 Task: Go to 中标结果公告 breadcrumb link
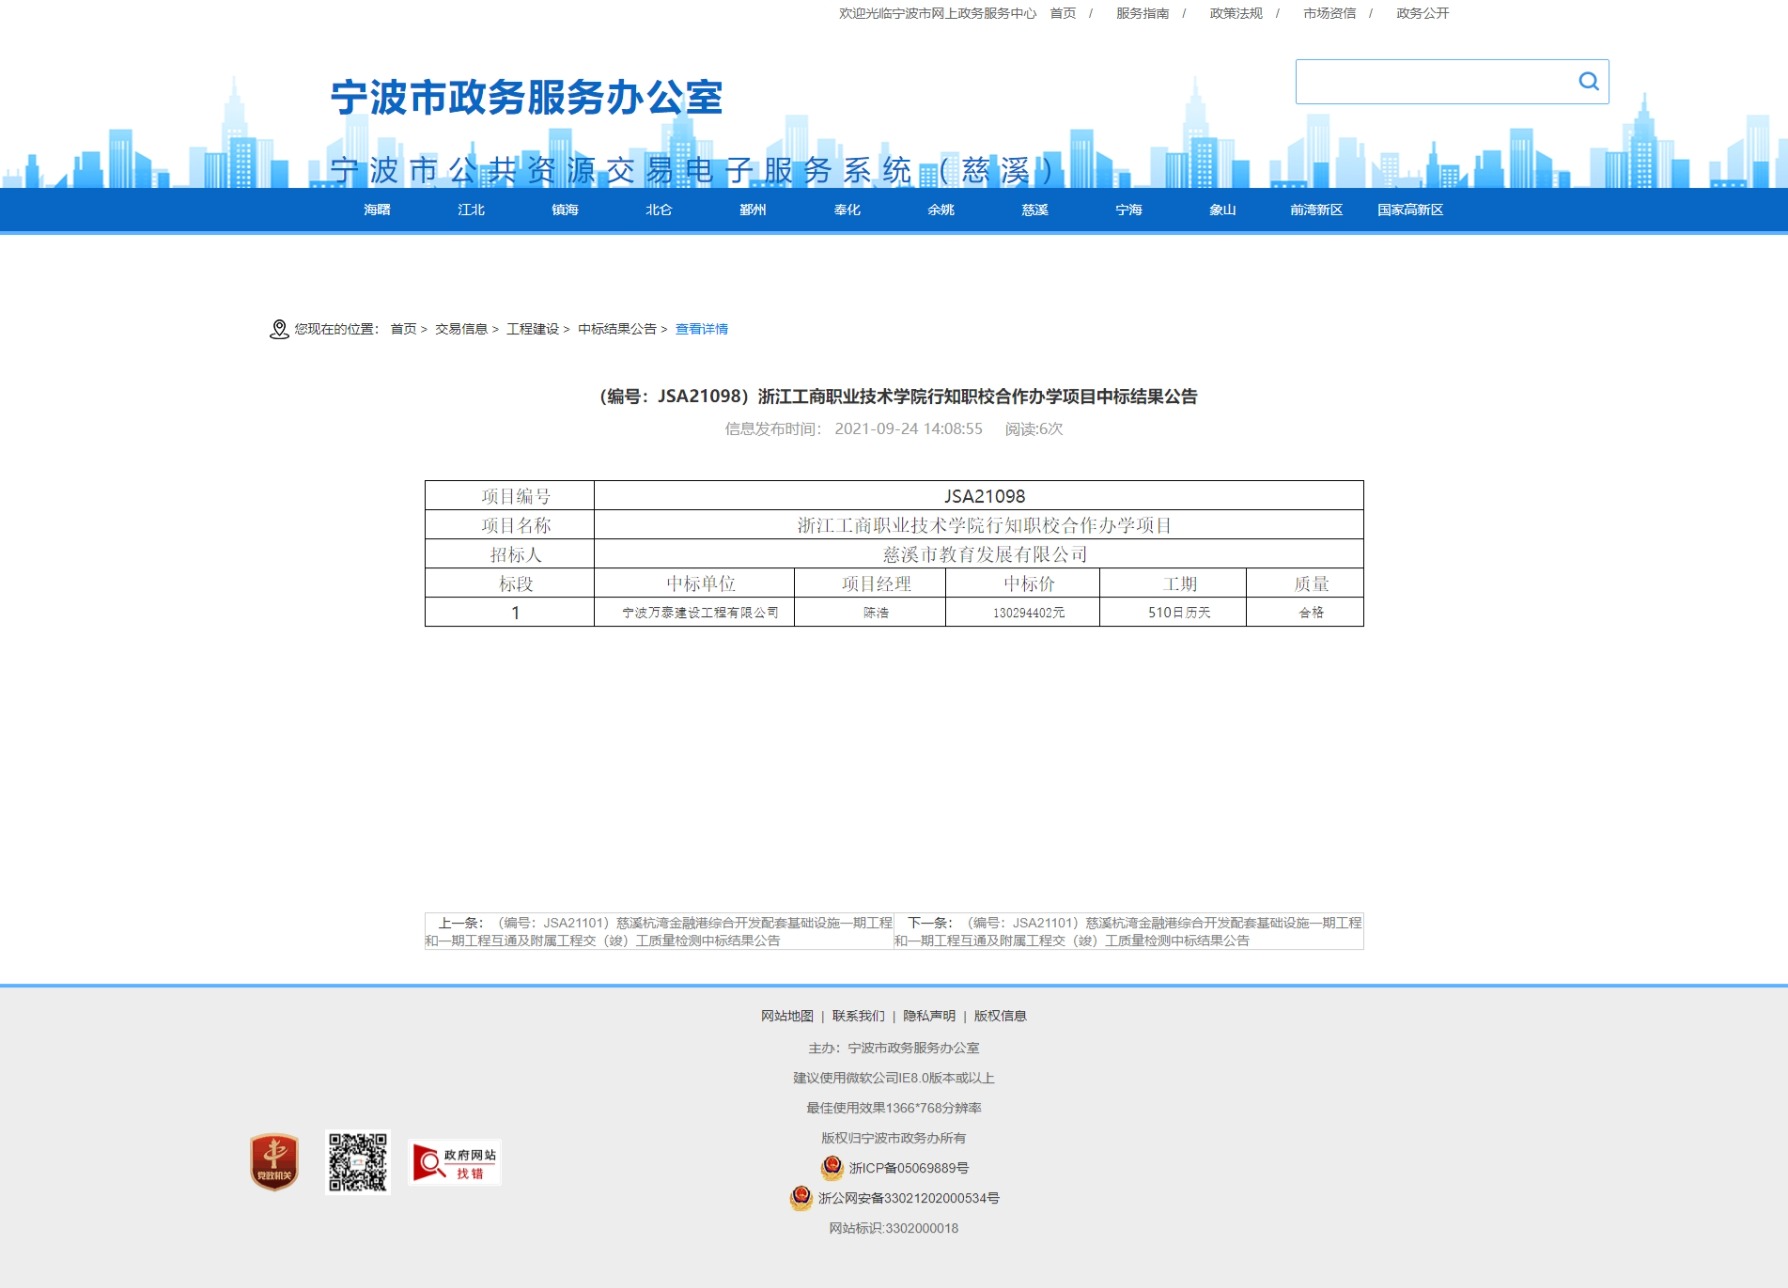click(617, 329)
